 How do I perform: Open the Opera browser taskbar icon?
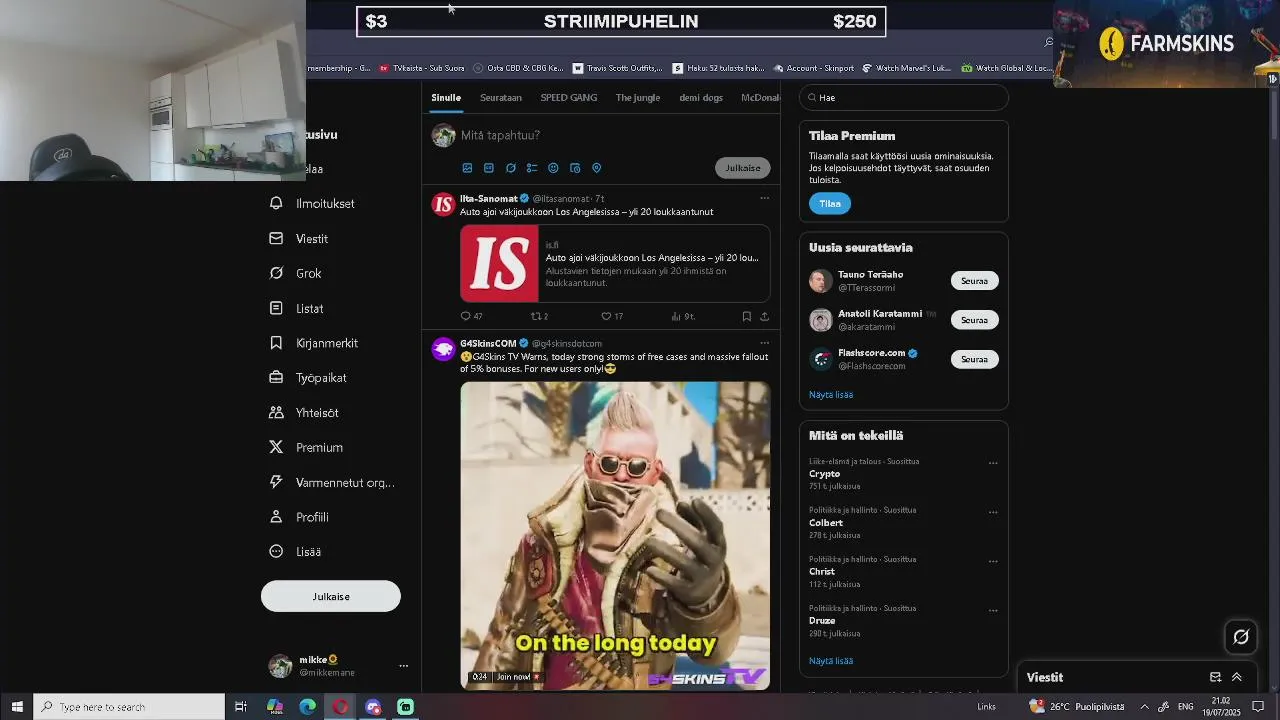(x=341, y=707)
